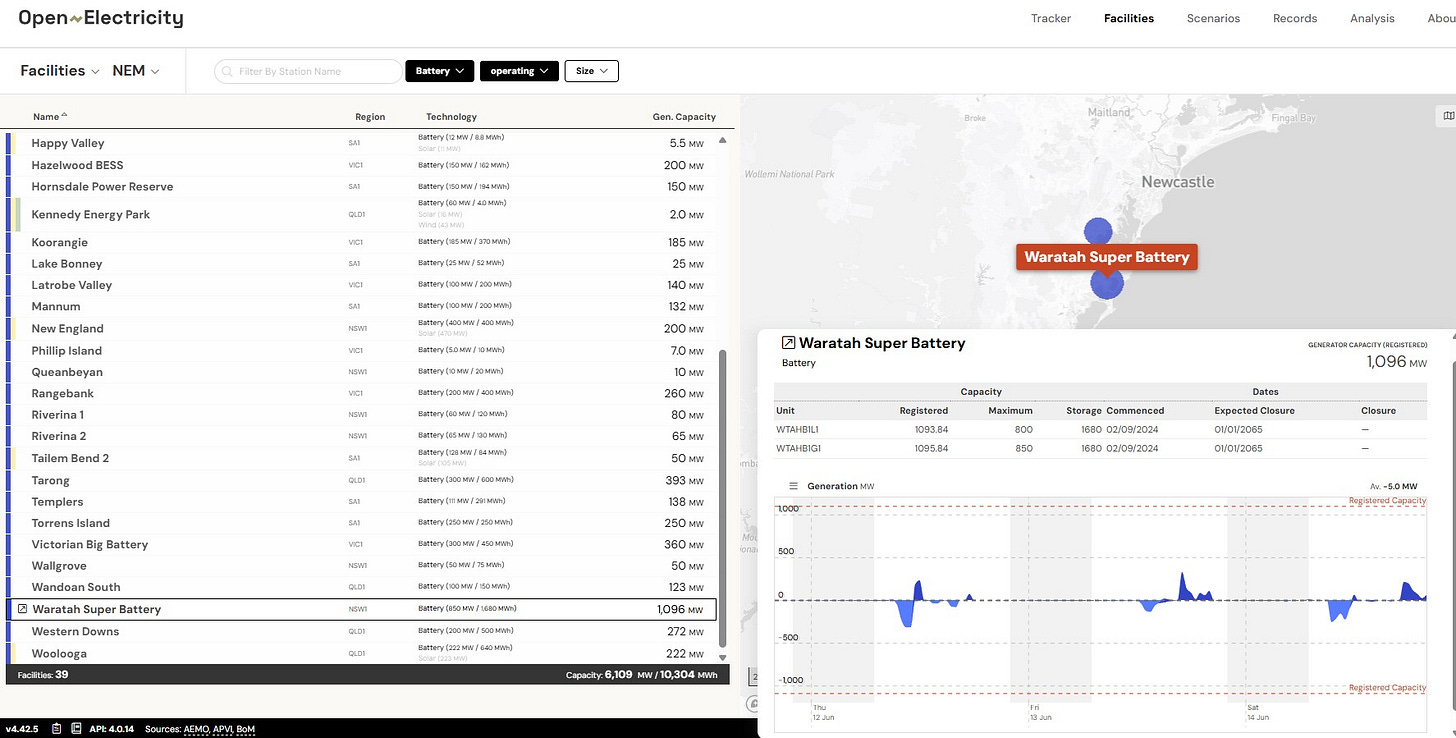The width and height of the screenshot is (1456, 738).
Task: Select the Templers facility
Action: [361, 502]
